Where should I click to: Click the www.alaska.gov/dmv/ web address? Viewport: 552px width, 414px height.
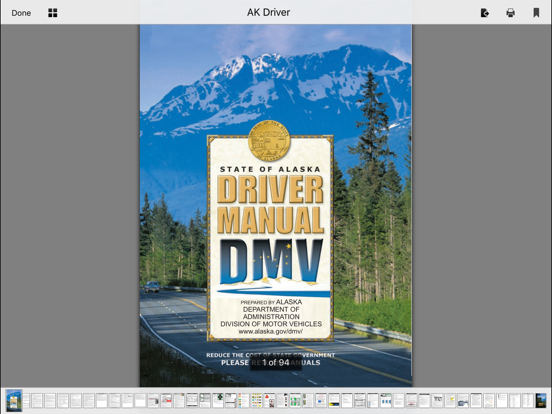tap(271, 332)
